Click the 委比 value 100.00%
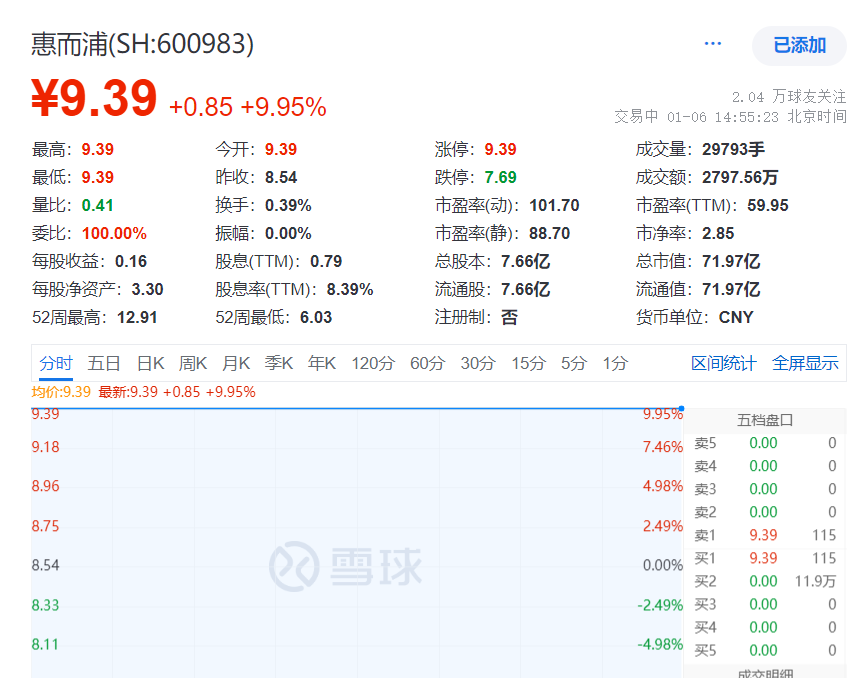The width and height of the screenshot is (859, 678). [x=114, y=233]
